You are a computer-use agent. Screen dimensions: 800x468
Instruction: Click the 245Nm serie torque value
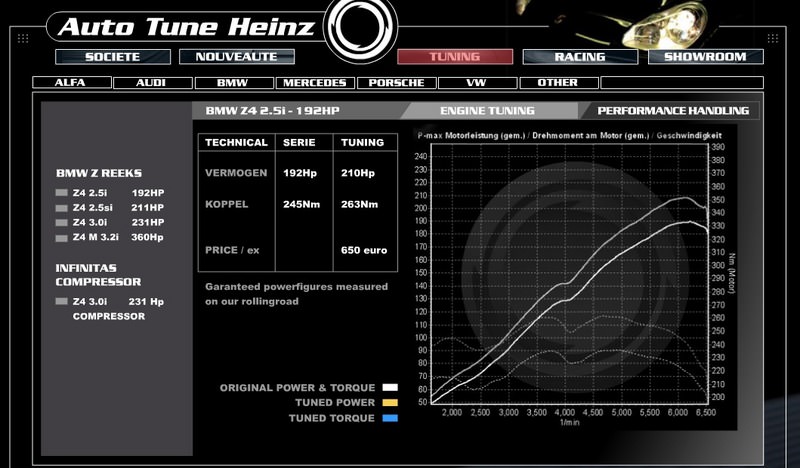coord(302,205)
